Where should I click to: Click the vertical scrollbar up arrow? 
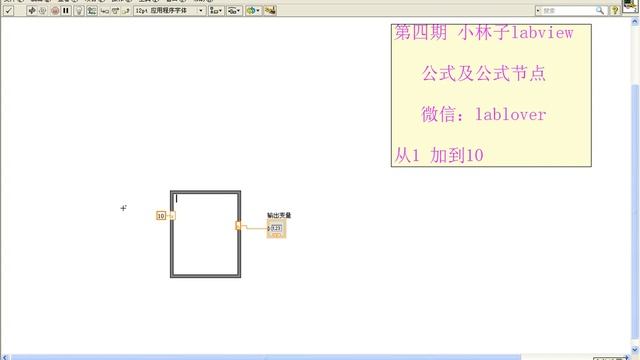pos(635,22)
